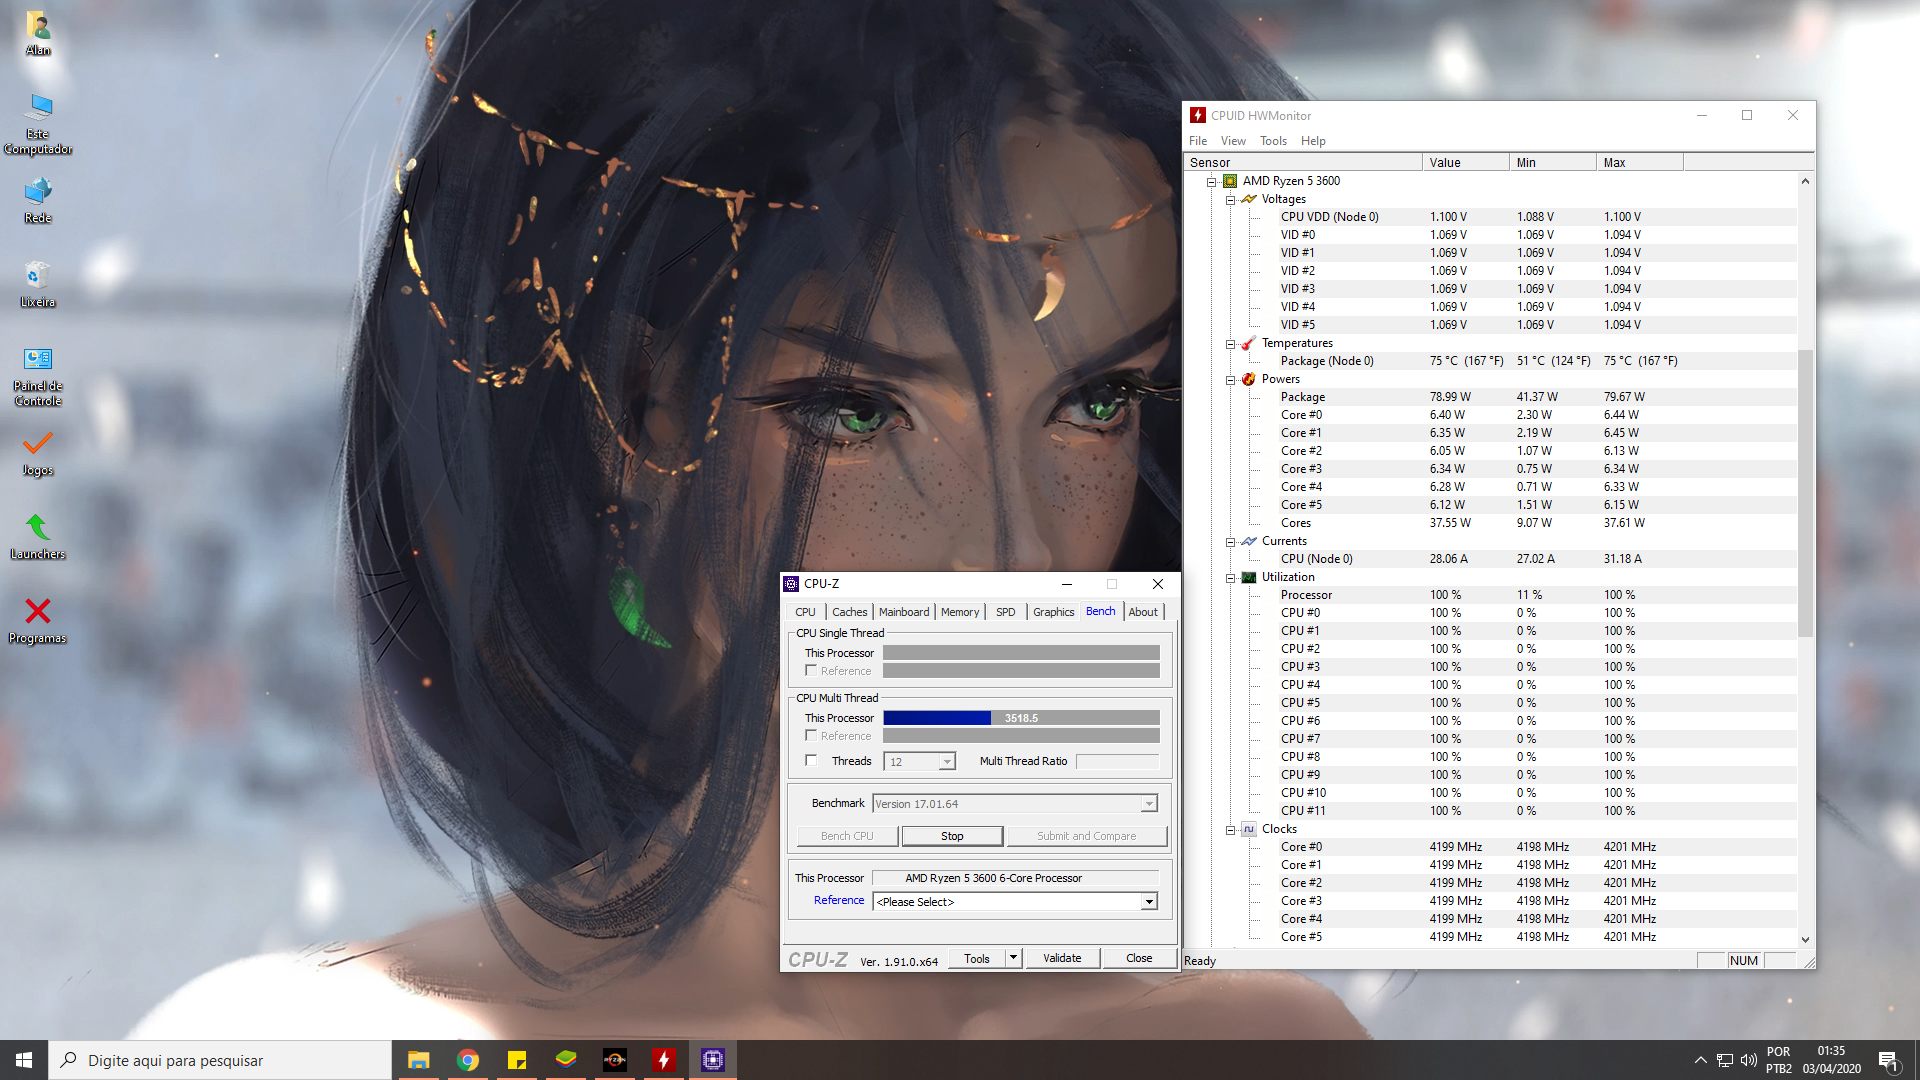Switch to the Caches tab
This screenshot has width=1920, height=1080.
(x=849, y=612)
